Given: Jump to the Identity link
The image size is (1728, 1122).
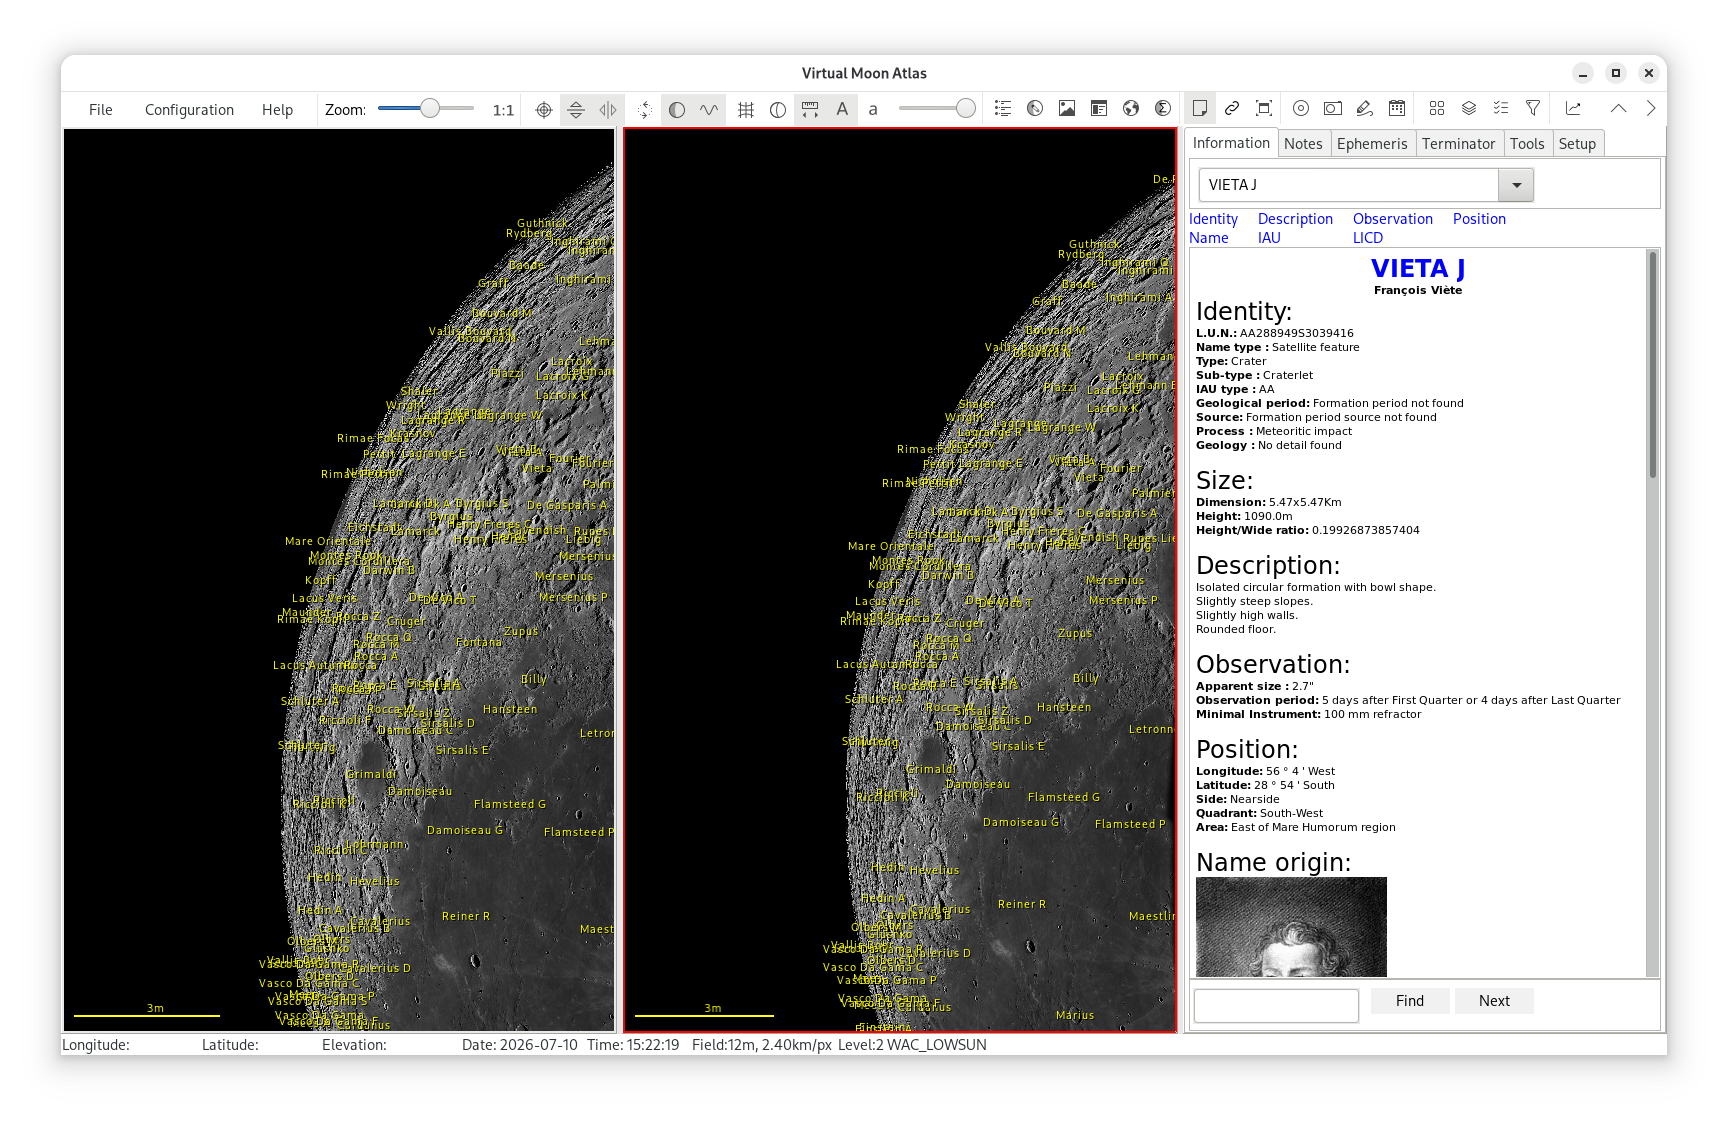Looking at the screenshot, I should [x=1213, y=219].
